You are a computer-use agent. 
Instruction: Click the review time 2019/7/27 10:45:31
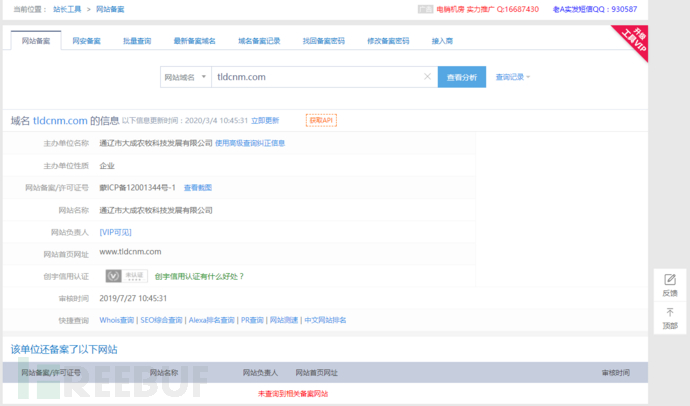tap(133, 298)
